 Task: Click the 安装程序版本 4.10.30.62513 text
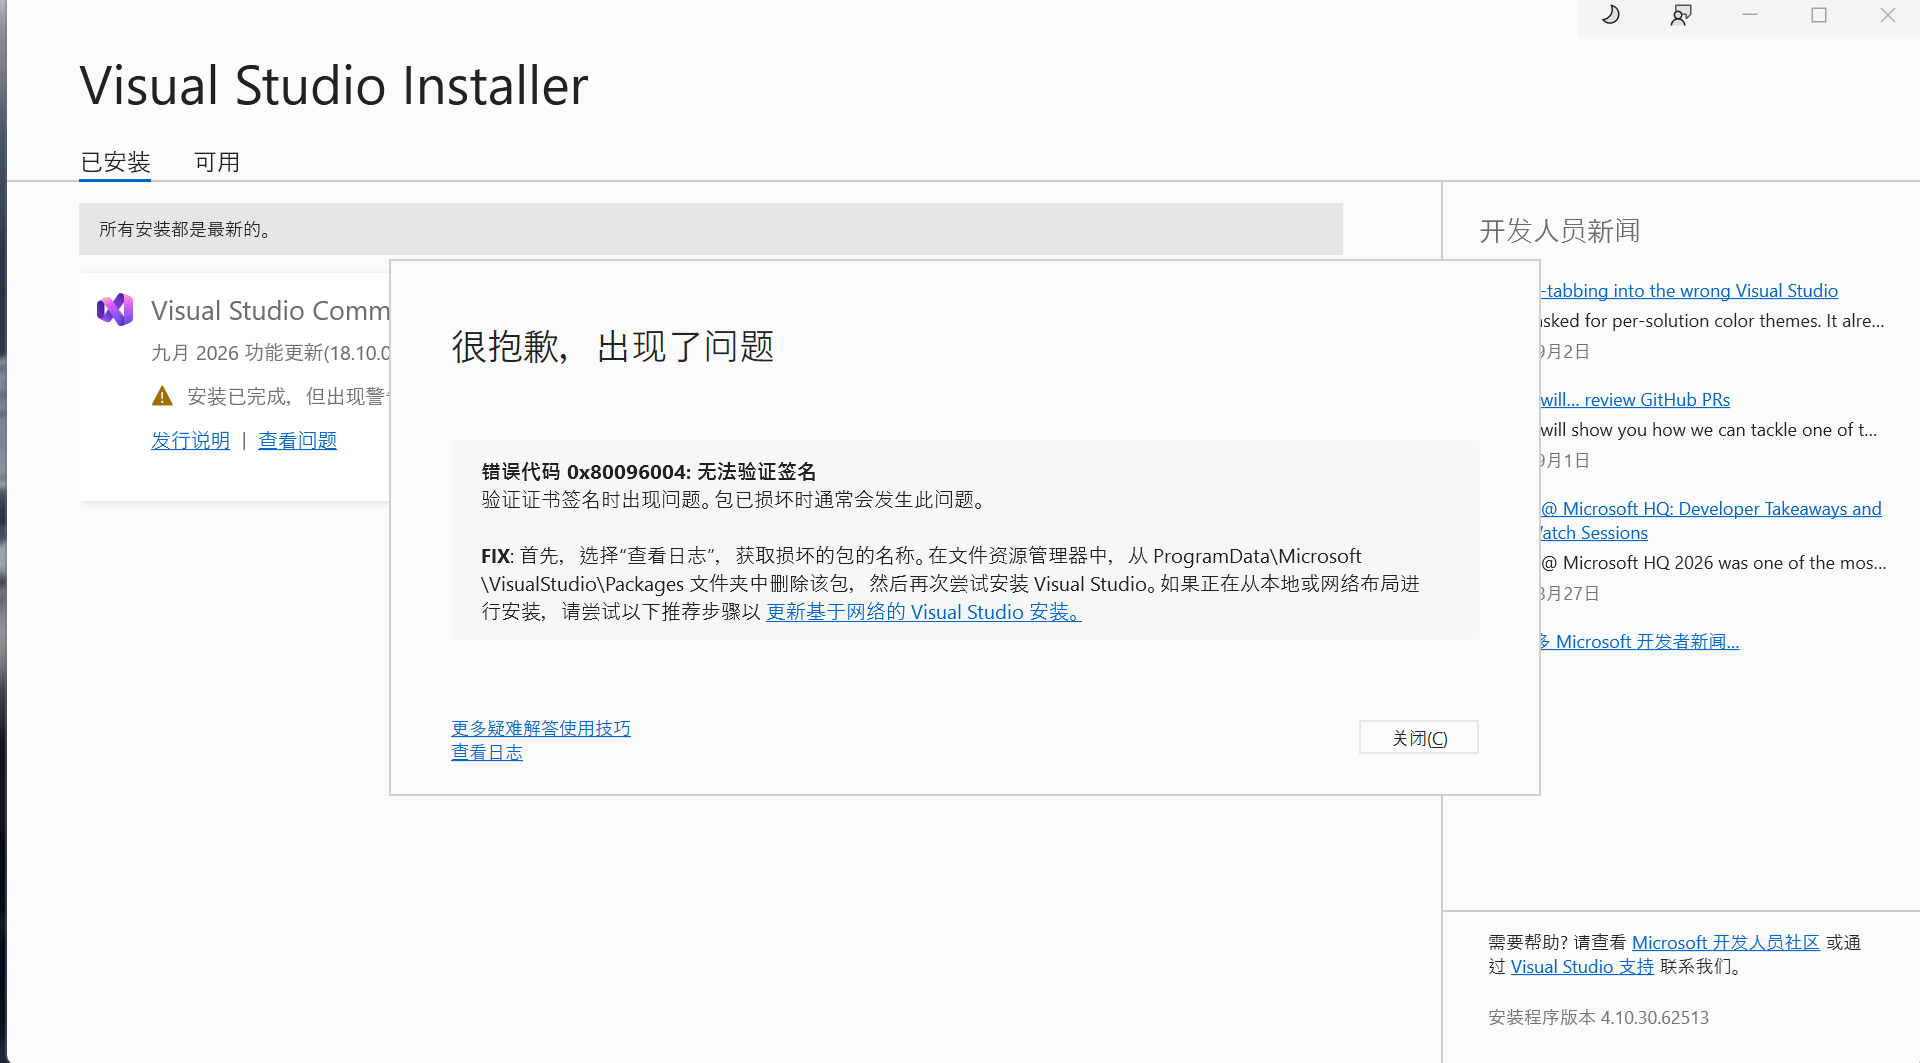coord(1599,1018)
